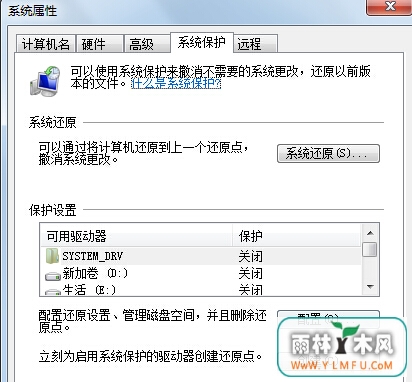This screenshot has height=382, width=412.
Task: Select the 高级 tab
Action: [147, 44]
